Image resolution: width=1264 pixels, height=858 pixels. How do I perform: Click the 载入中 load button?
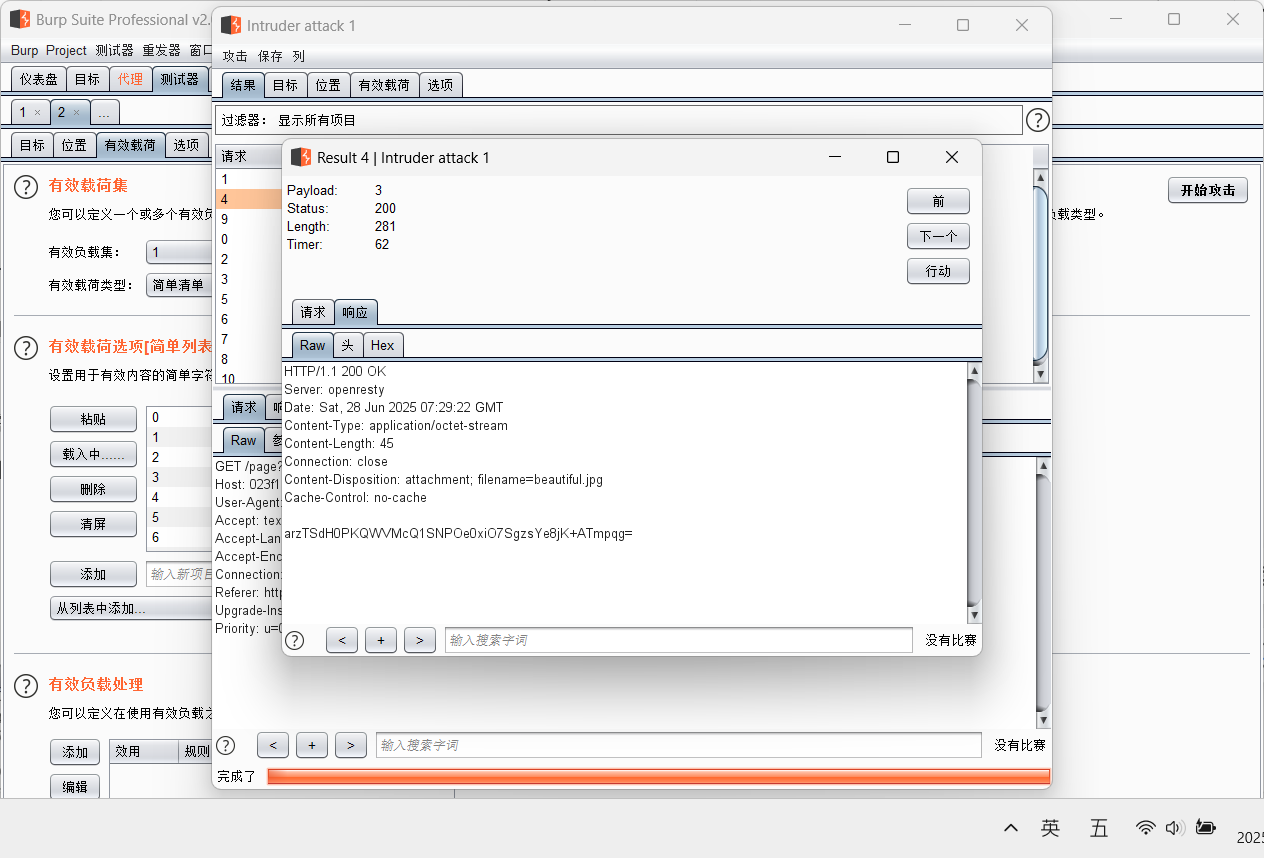[93, 454]
